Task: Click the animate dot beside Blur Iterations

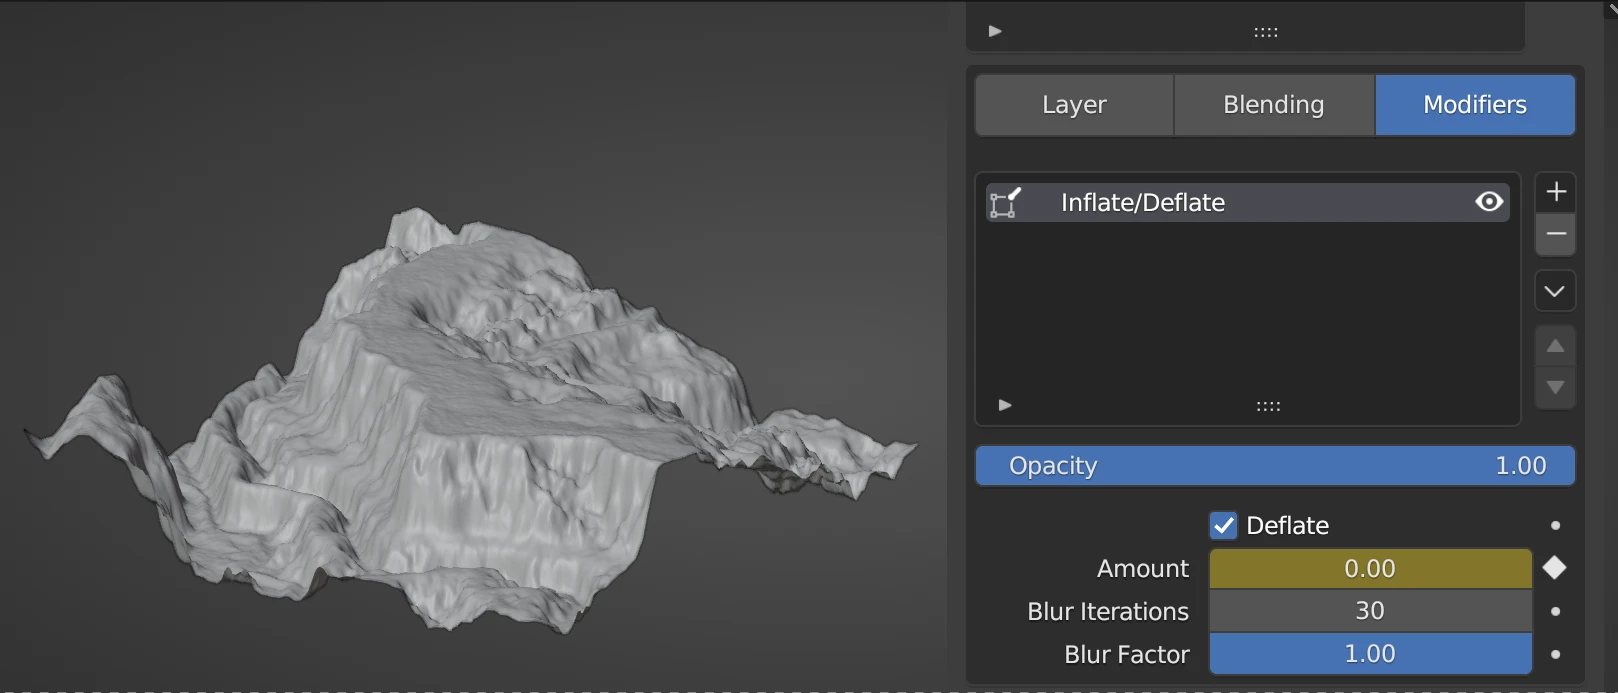Action: pos(1555,611)
